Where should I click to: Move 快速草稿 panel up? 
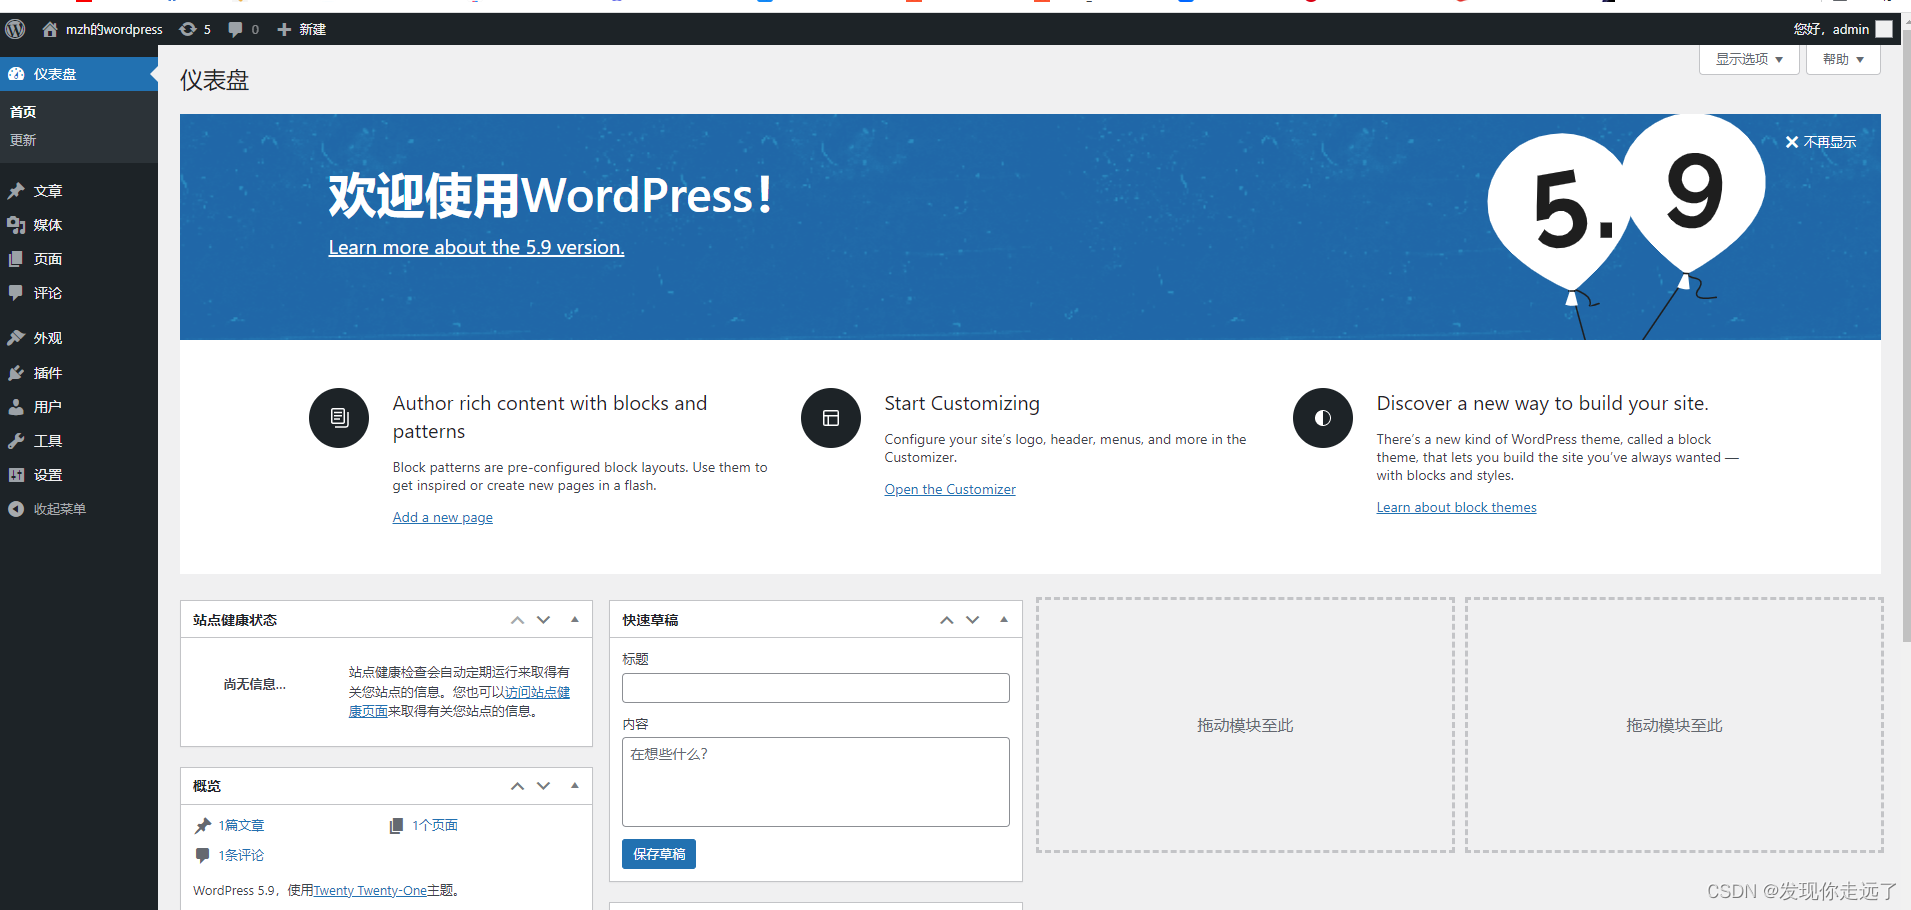point(946,620)
